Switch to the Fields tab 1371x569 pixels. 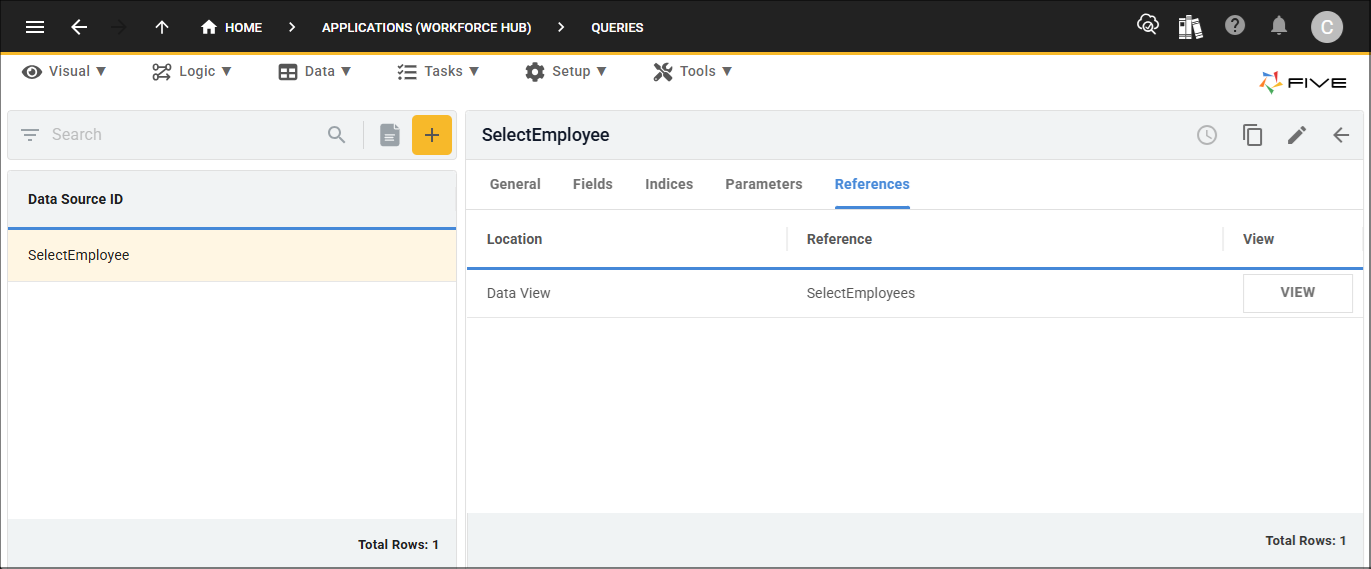click(593, 184)
